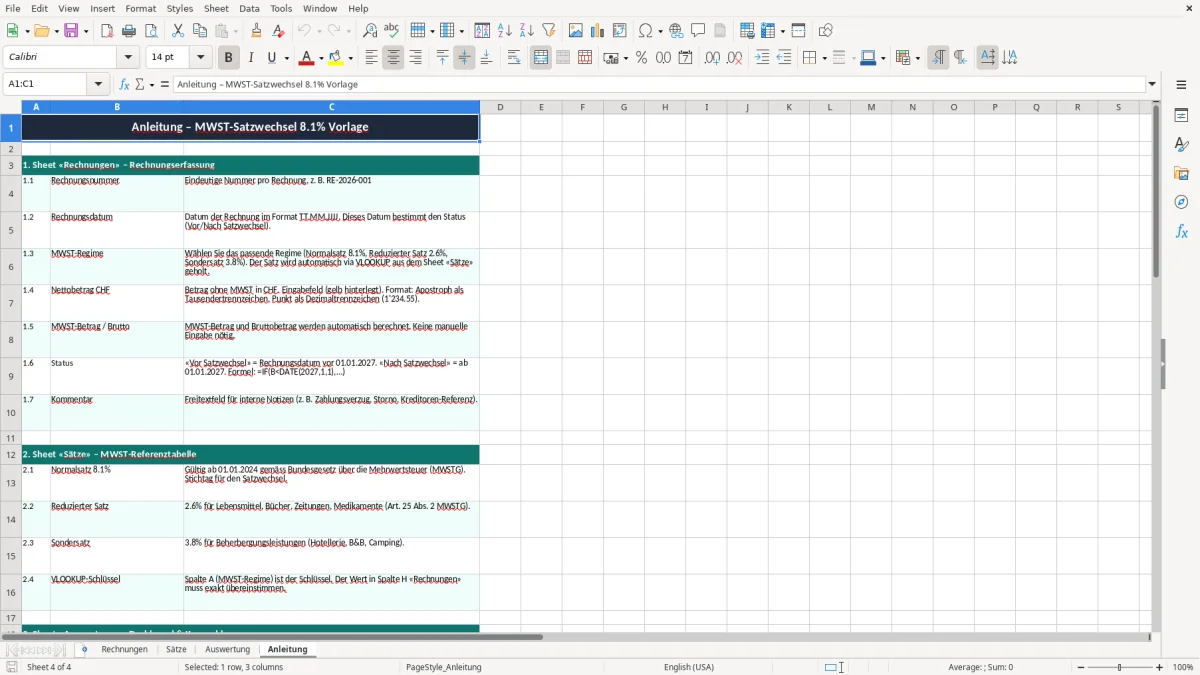Image resolution: width=1200 pixels, height=675 pixels.
Task: Expand the formula bar
Action: 1152,85
